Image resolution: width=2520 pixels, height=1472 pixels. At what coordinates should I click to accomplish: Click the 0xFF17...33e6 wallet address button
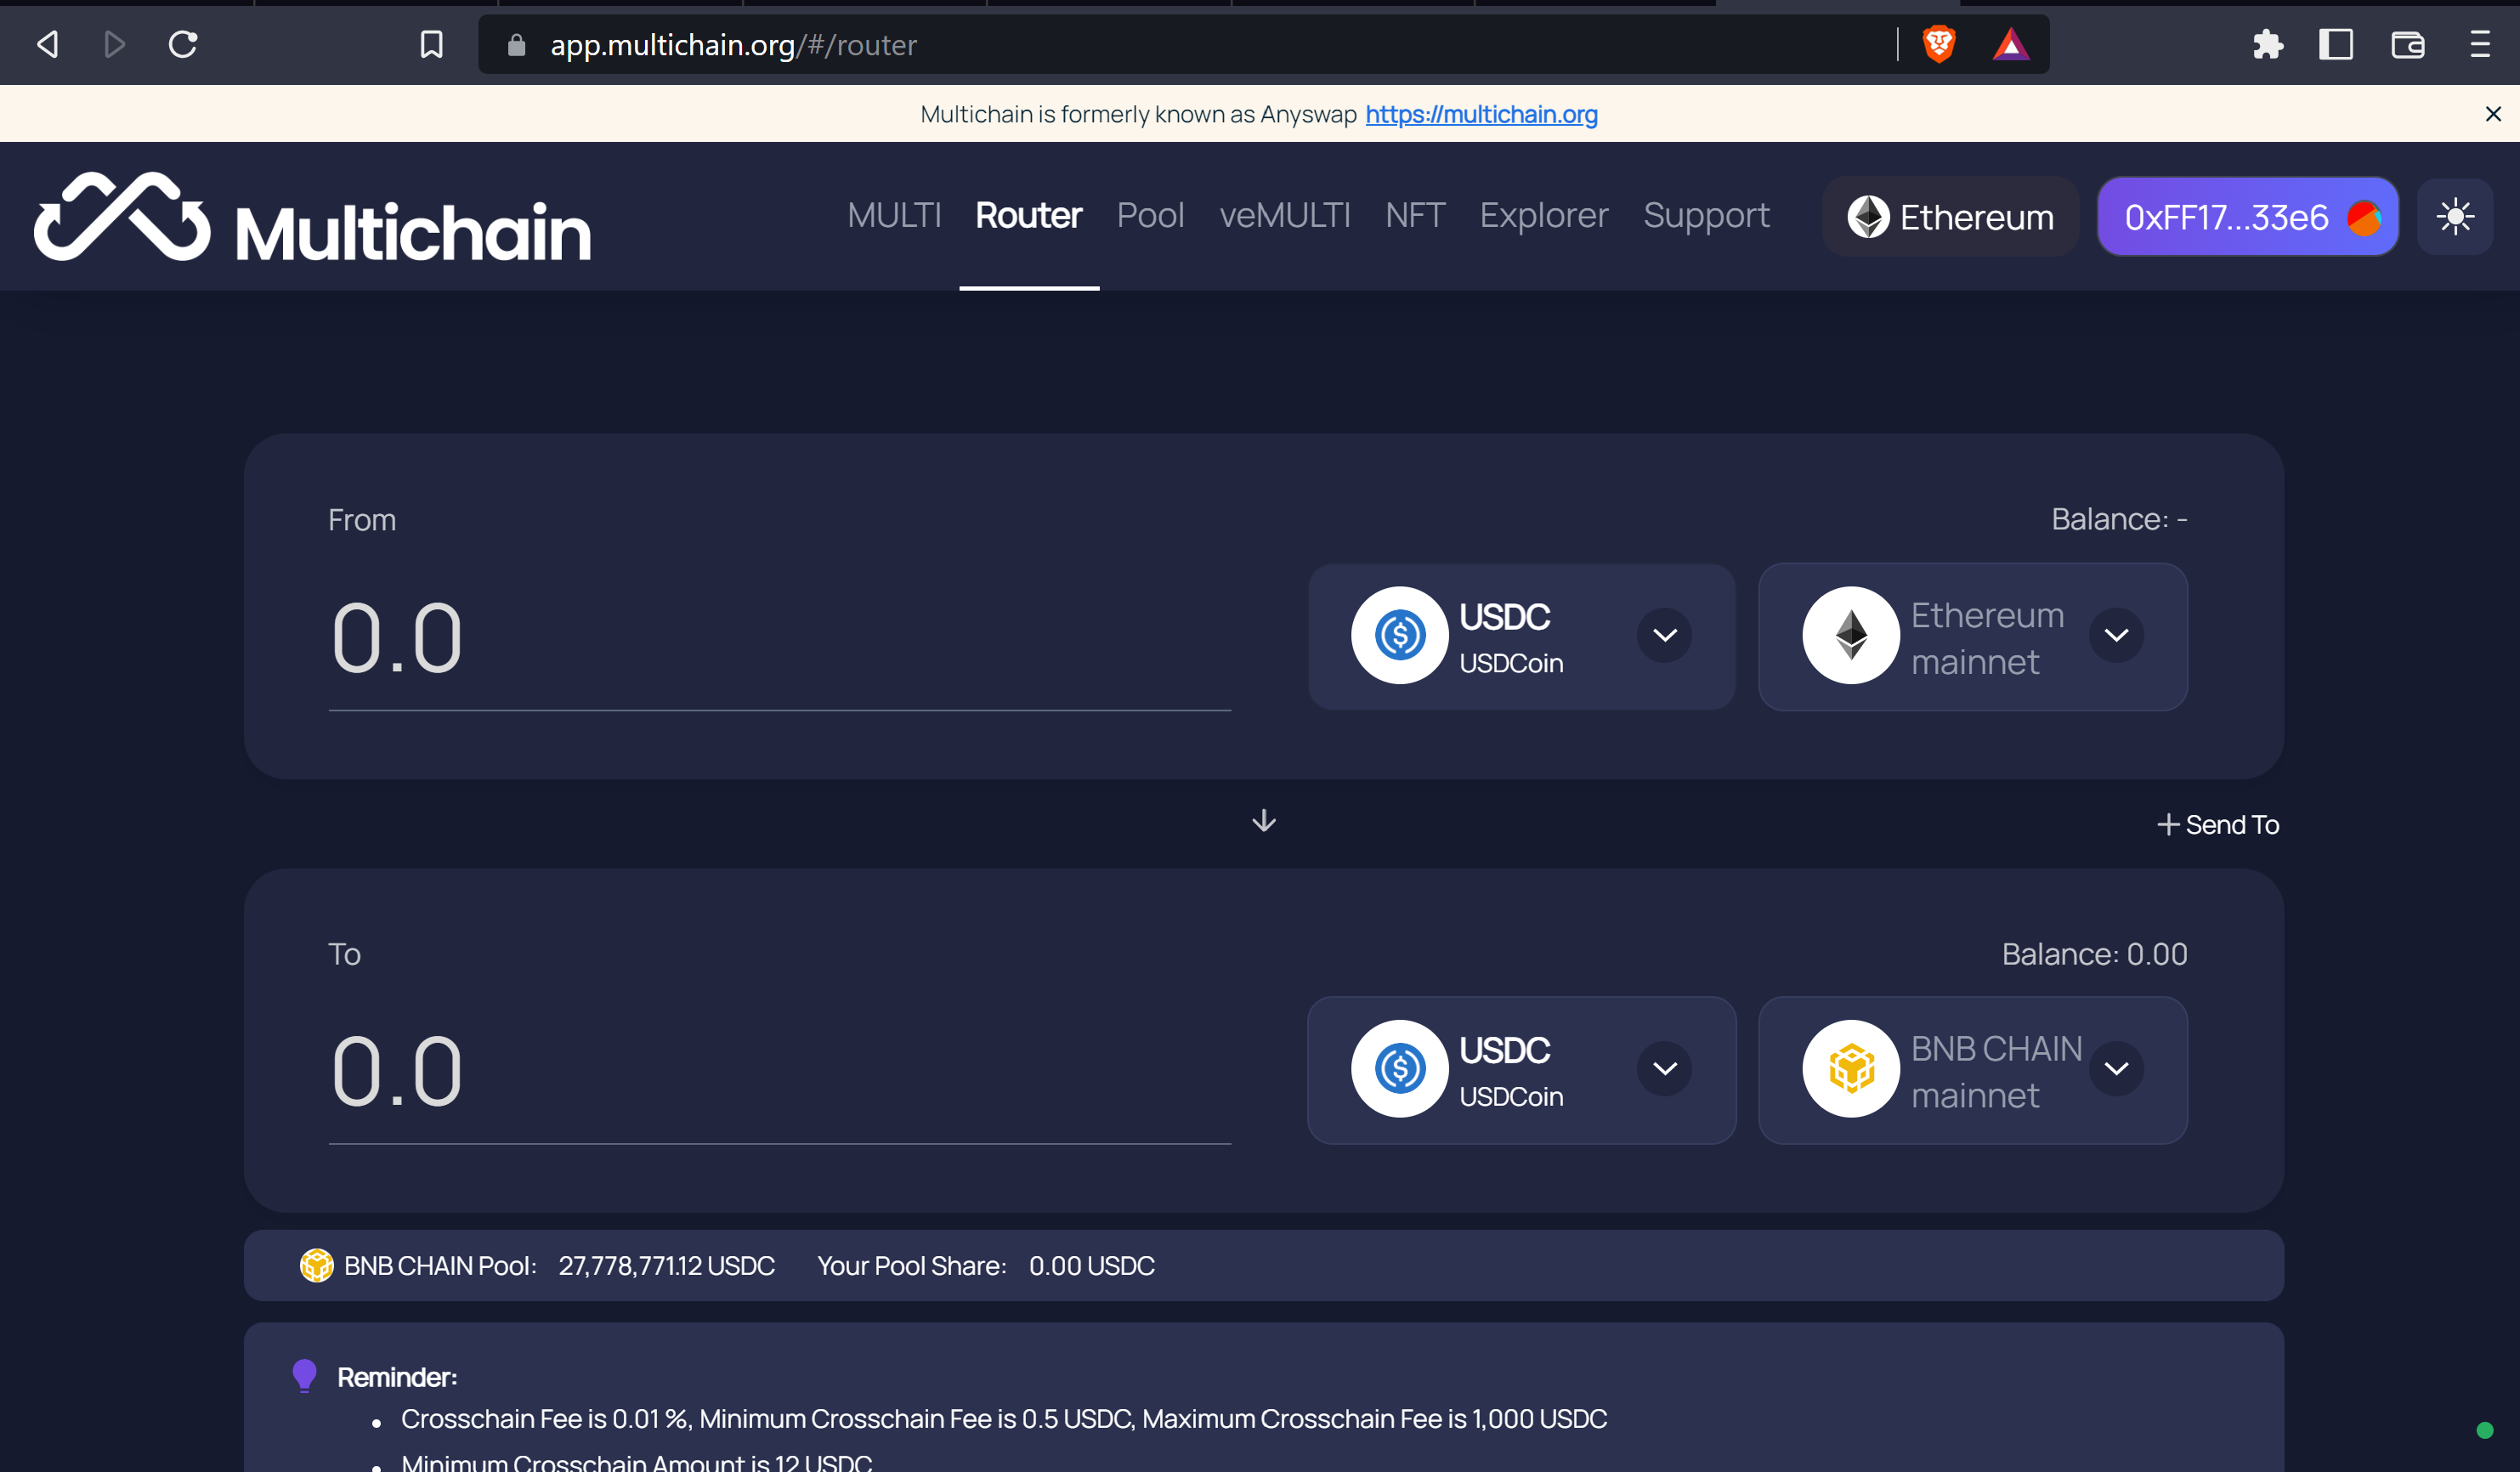(2246, 217)
